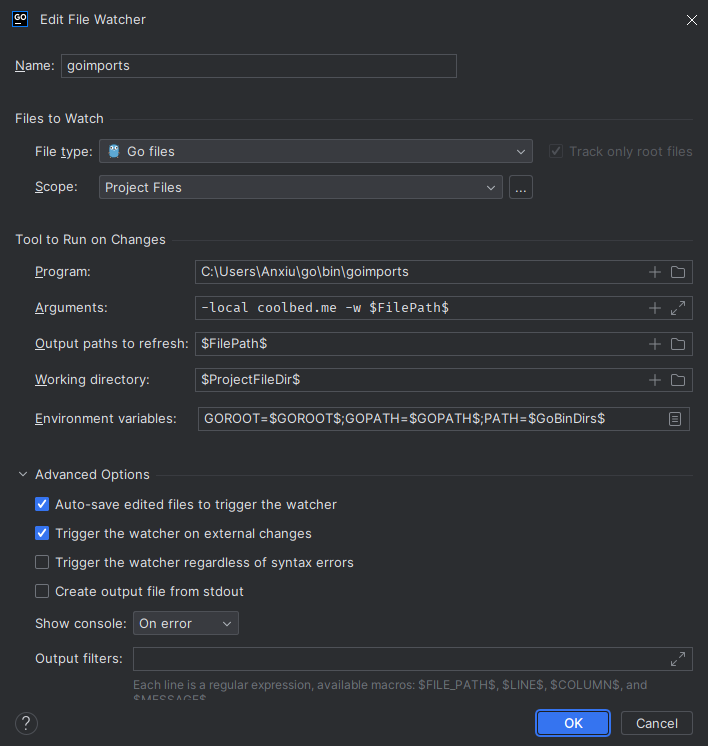The width and height of the screenshot is (708, 746).
Task: Click the Cancel button
Action: coord(657,723)
